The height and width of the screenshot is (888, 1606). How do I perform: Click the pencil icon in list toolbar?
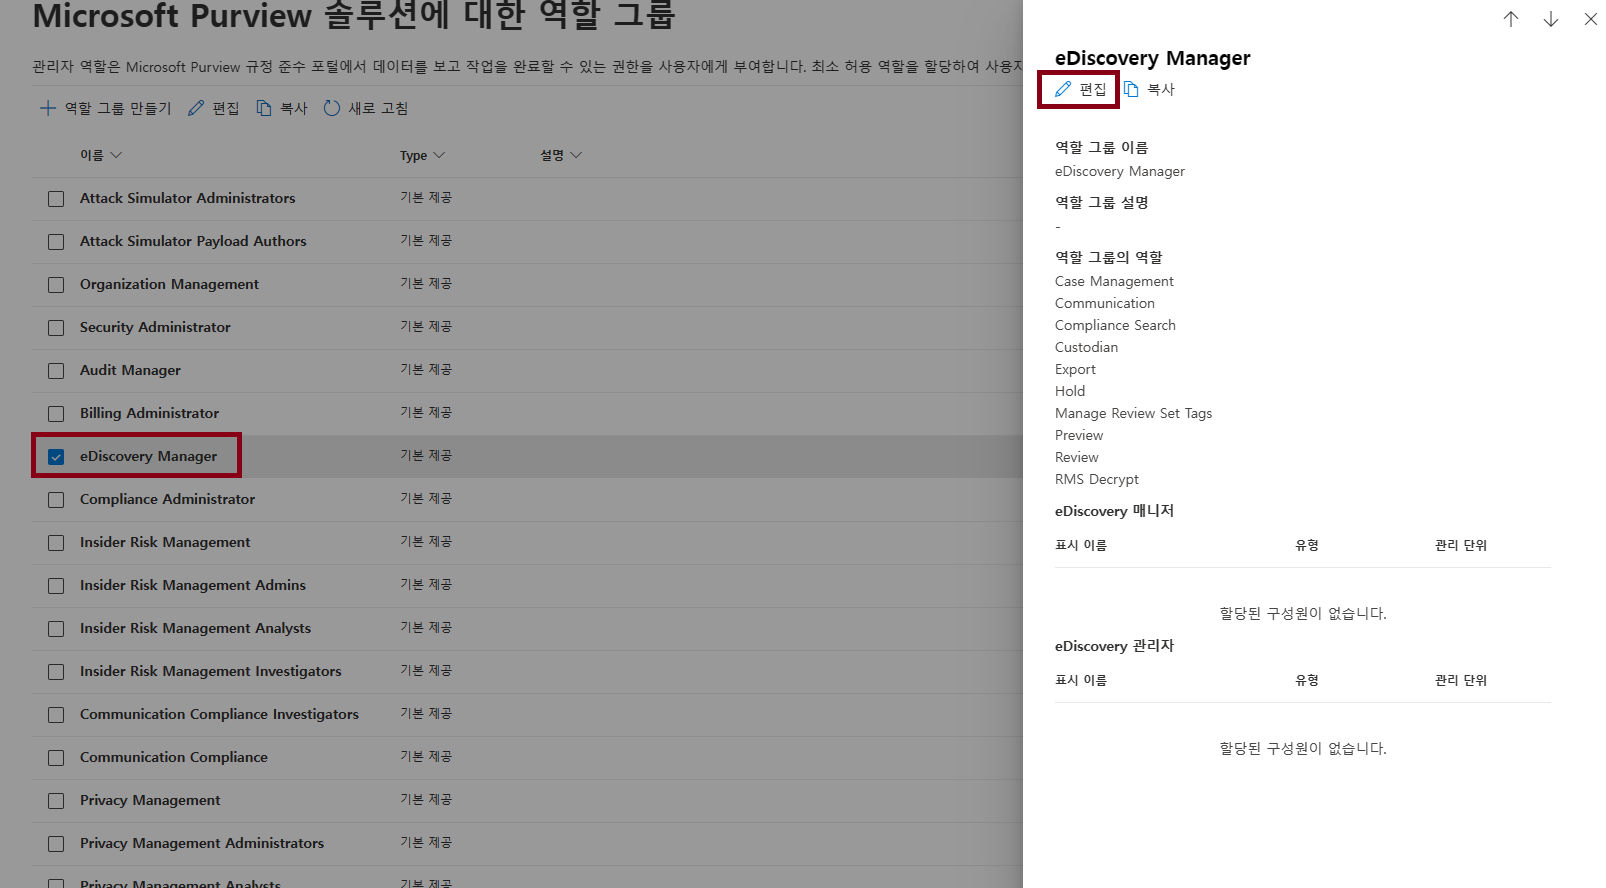tap(196, 108)
